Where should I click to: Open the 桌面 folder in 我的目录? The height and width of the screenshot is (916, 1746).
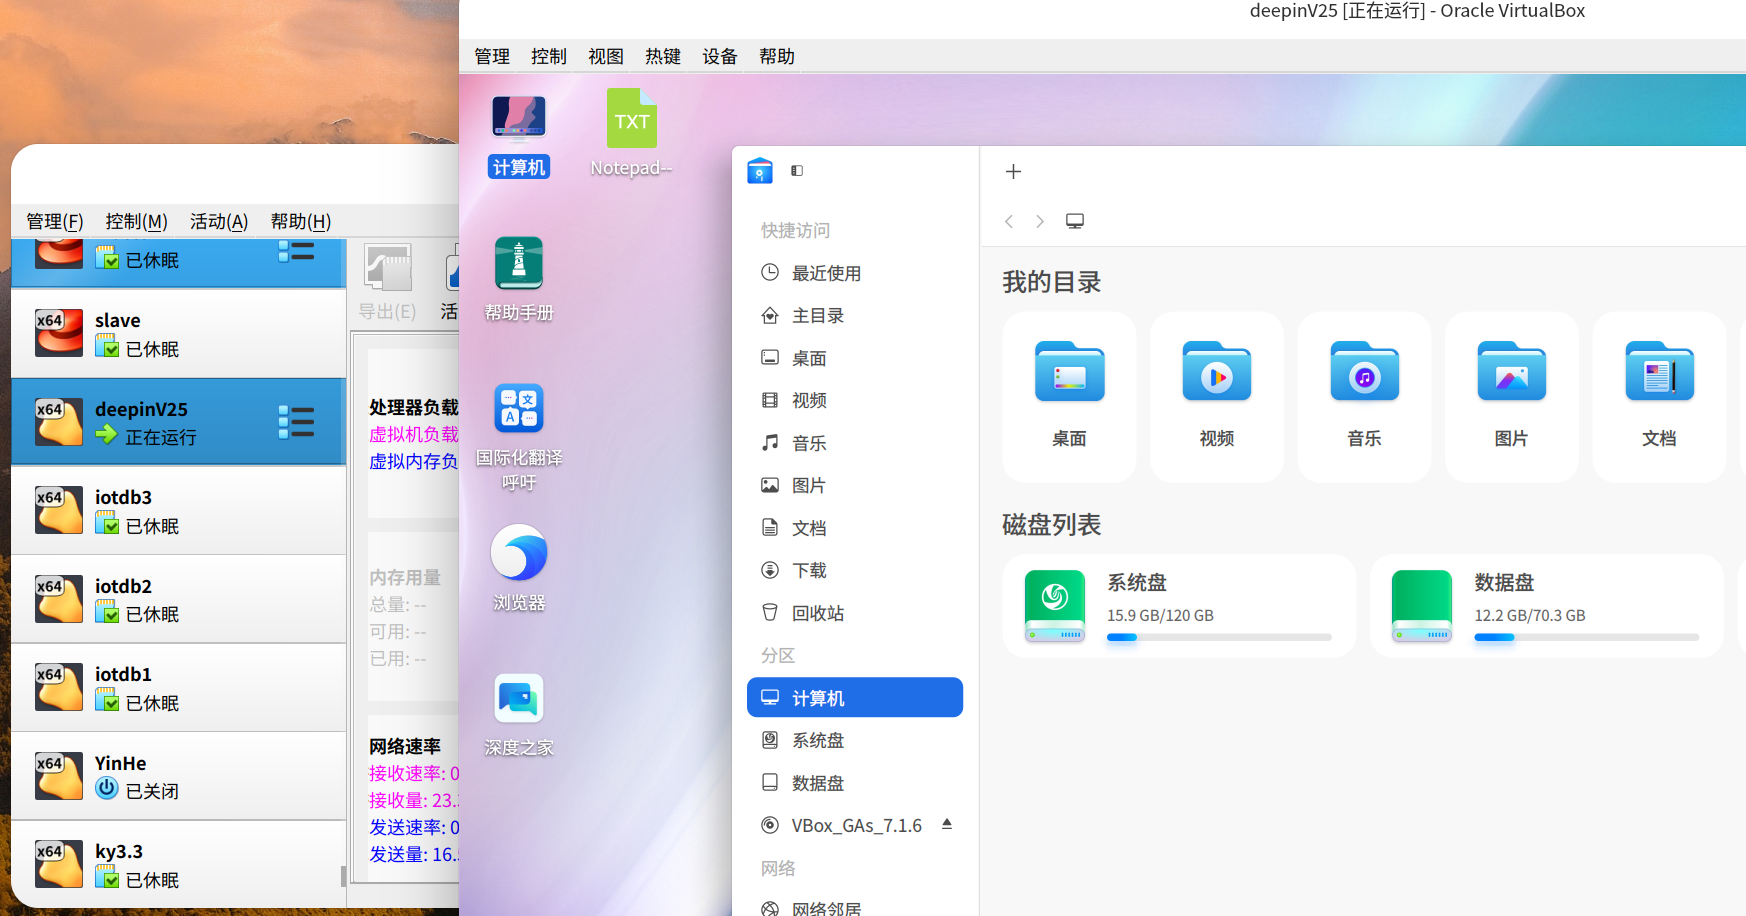click(1069, 397)
